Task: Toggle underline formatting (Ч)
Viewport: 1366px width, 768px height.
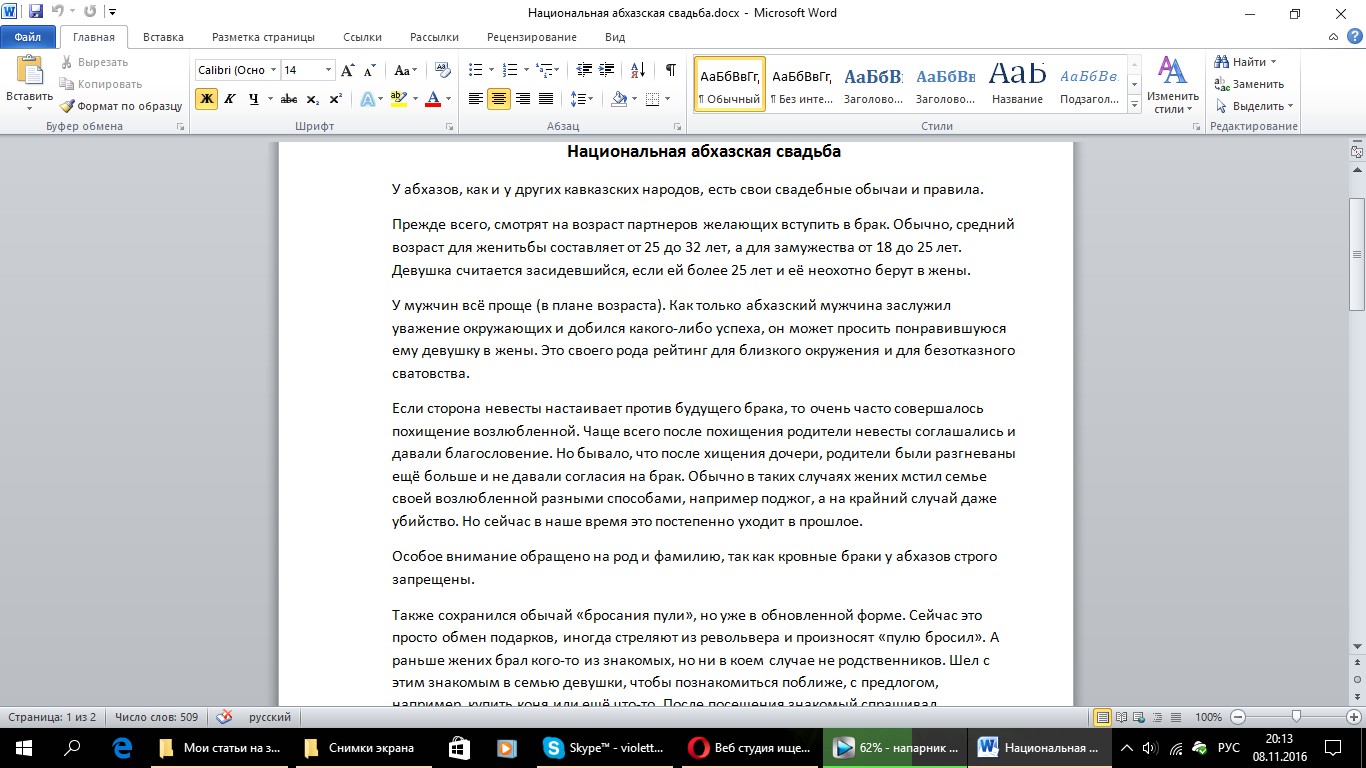Action: pyautogui.click(x=253, y=99)
